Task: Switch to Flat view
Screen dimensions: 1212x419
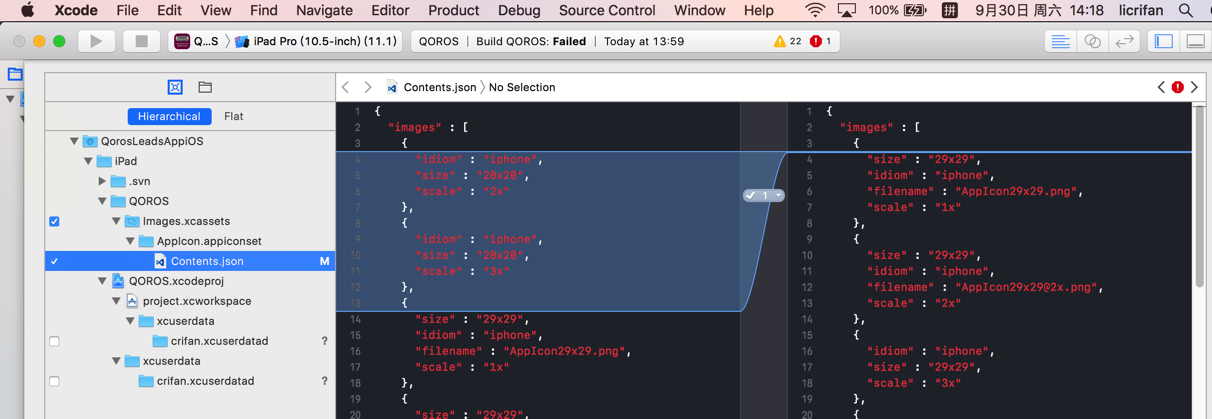Action: pyautogui.click(x=233, y=116)
